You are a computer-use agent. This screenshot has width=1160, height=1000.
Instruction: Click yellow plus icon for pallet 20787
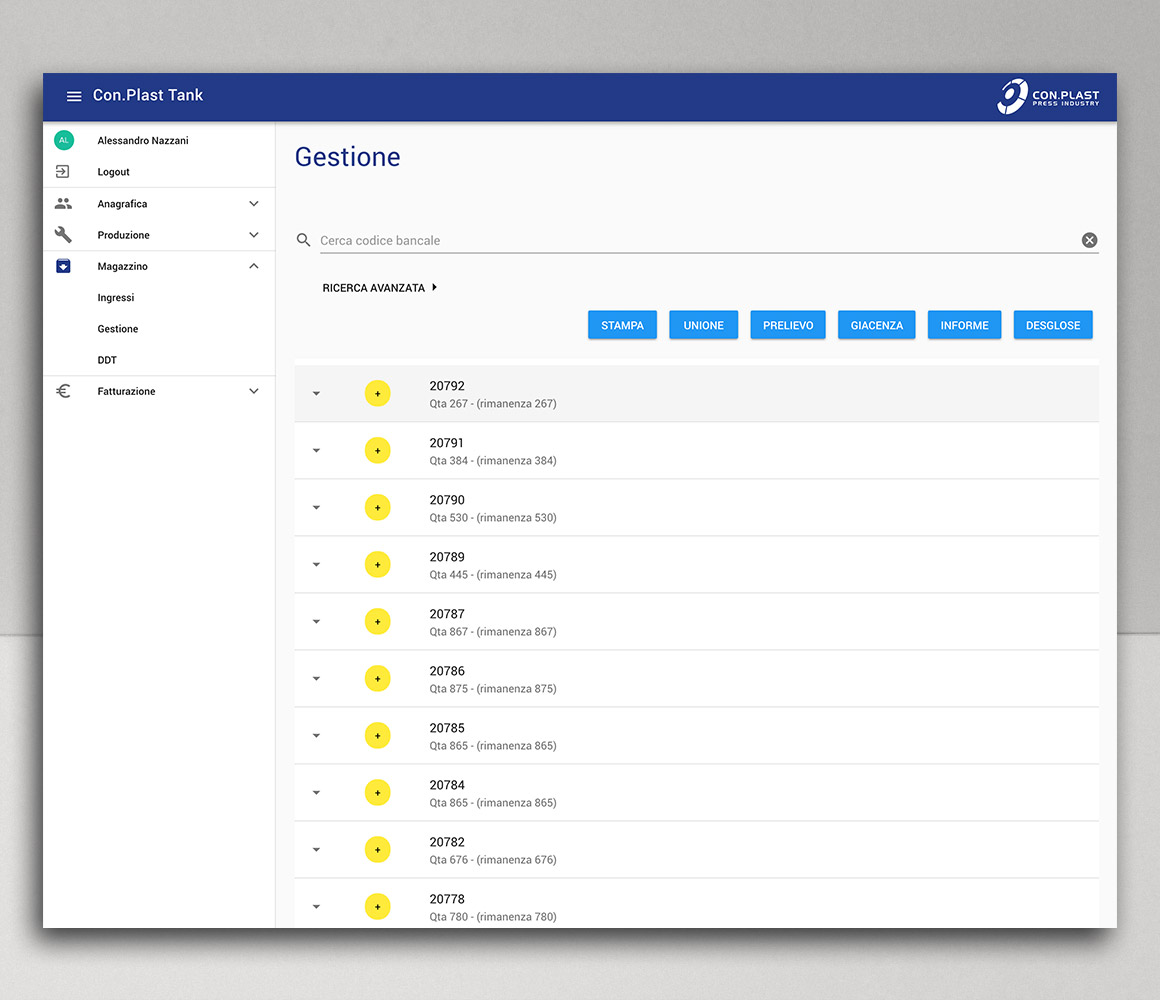[x=377, y=621]
